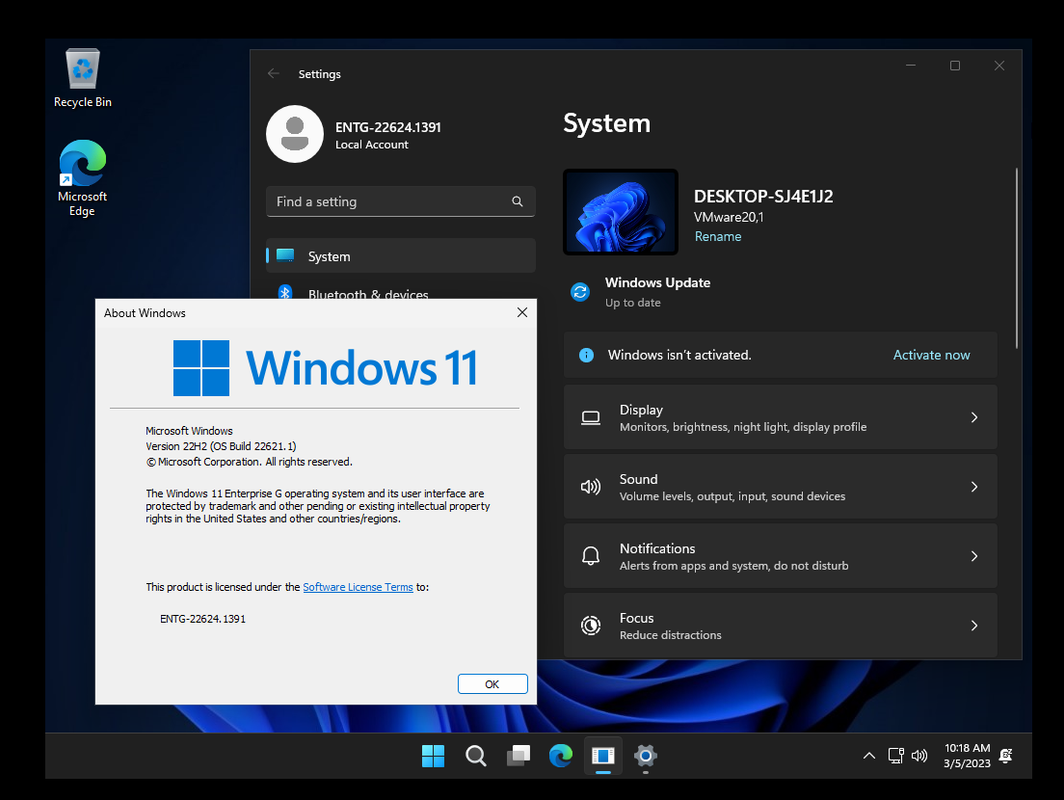Select System in the Settings sidebar
The width and height of the screenshot is (1064, 800).
(x=401, y=256)
